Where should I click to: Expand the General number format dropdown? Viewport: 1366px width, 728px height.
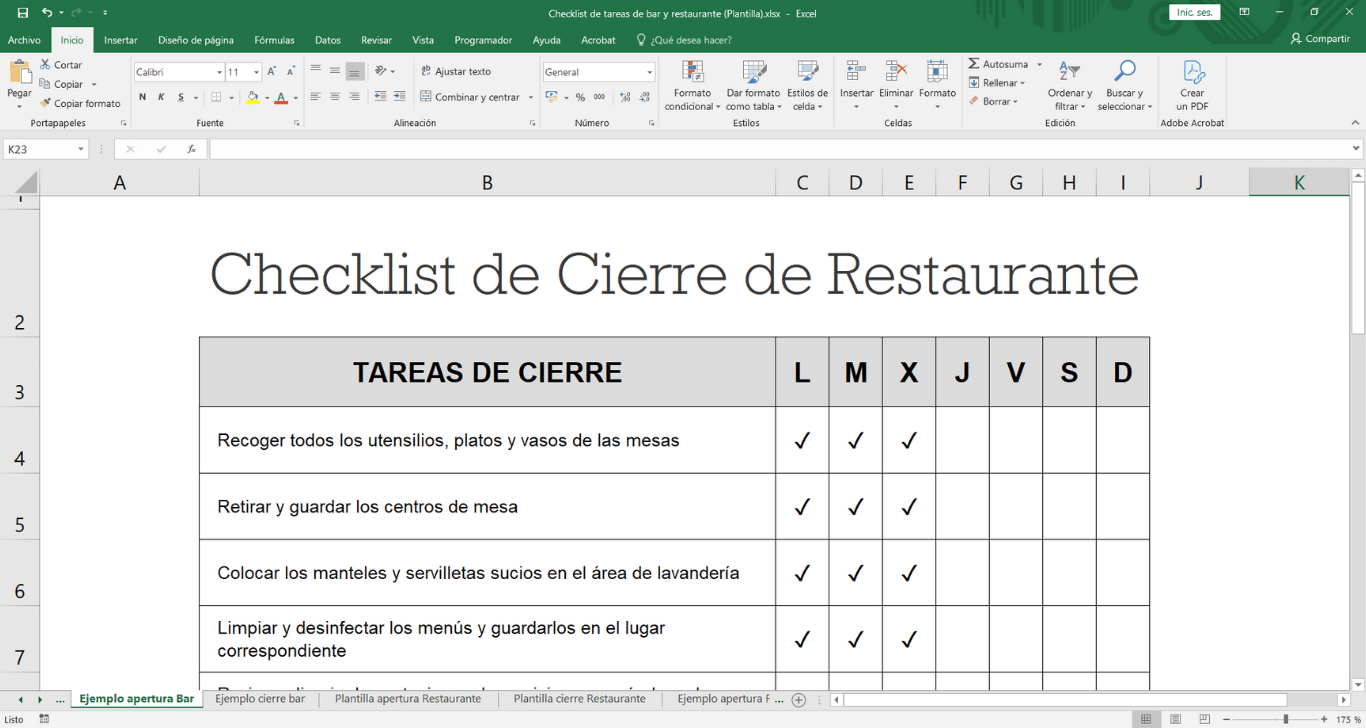649,72
